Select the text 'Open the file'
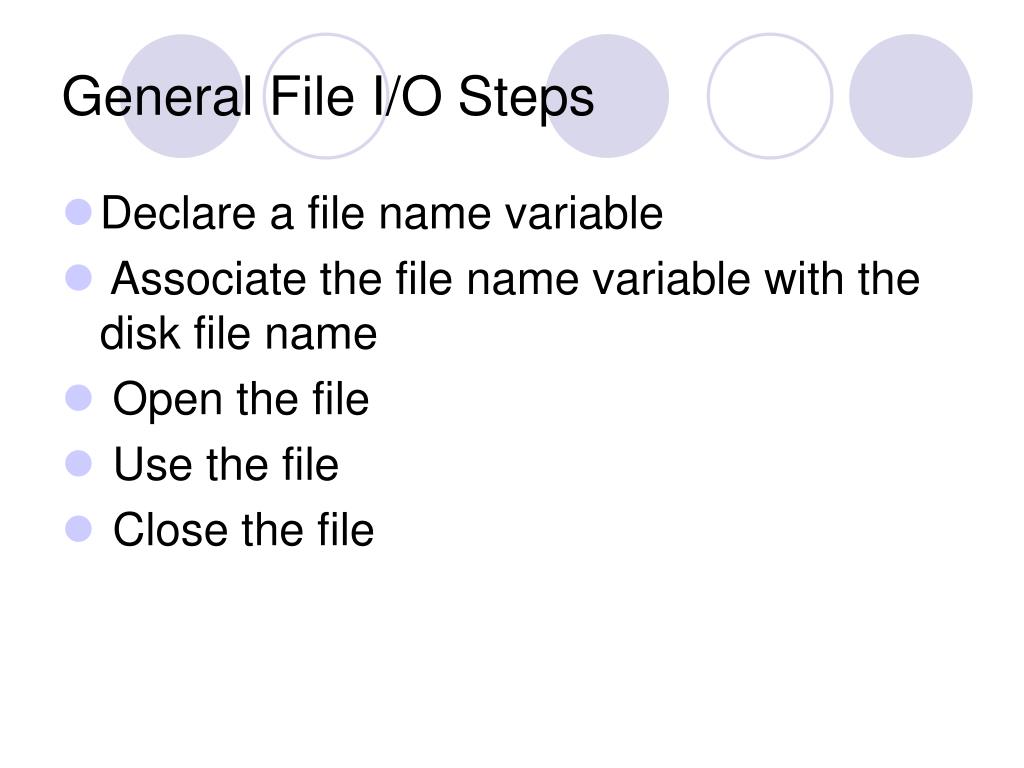The height and width of the screenshot is (768, 1024). point(241,400)
